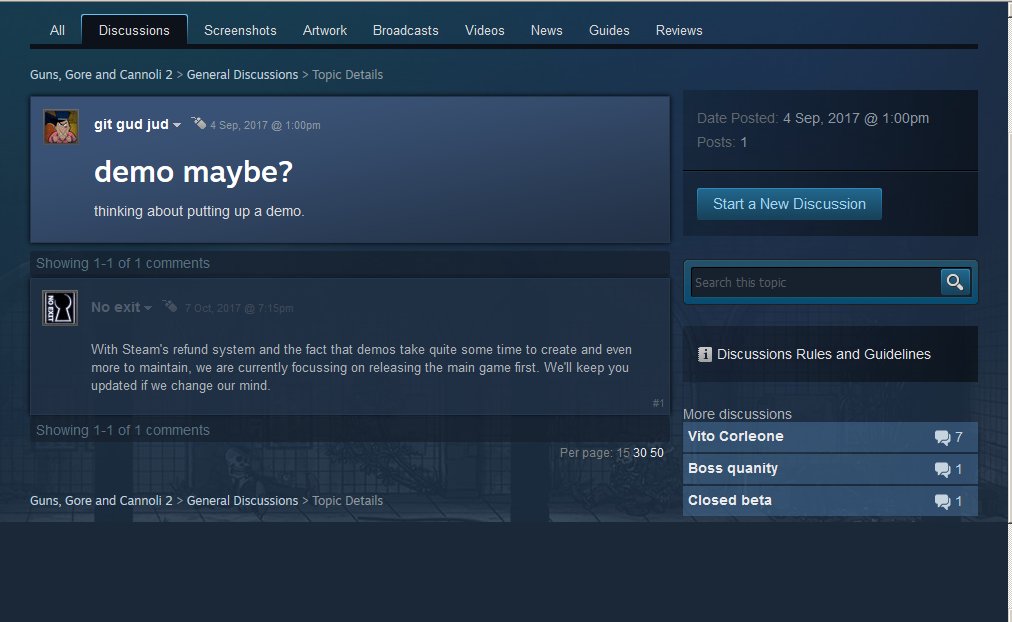This screenshot has width=1012, height=622.
Task: Click the info icon next to Discussions Rules
Action: [x=705, y=354]
